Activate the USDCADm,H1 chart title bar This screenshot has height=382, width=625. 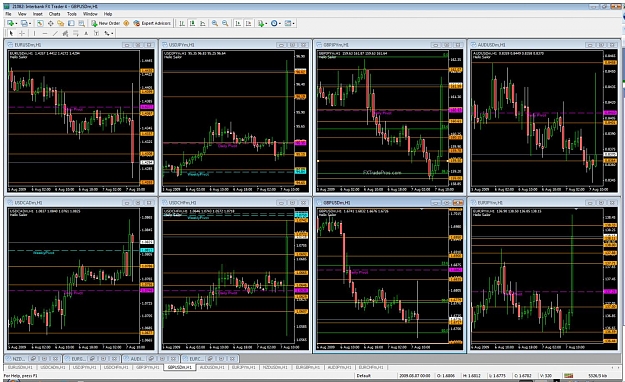pos(80,203)
